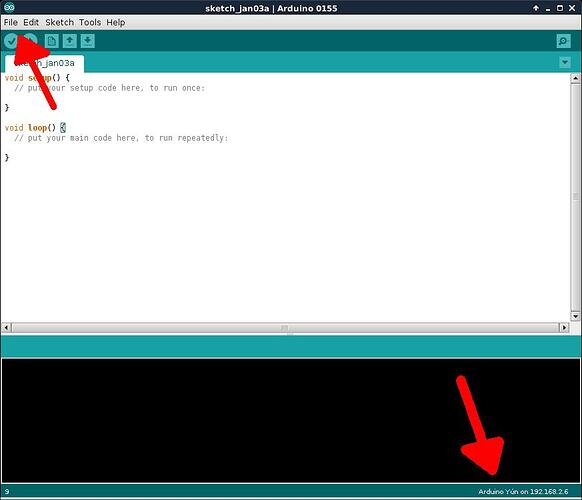Expand the tab options dropdown arrow
This screenshot has width=582, height=500.
565,62
